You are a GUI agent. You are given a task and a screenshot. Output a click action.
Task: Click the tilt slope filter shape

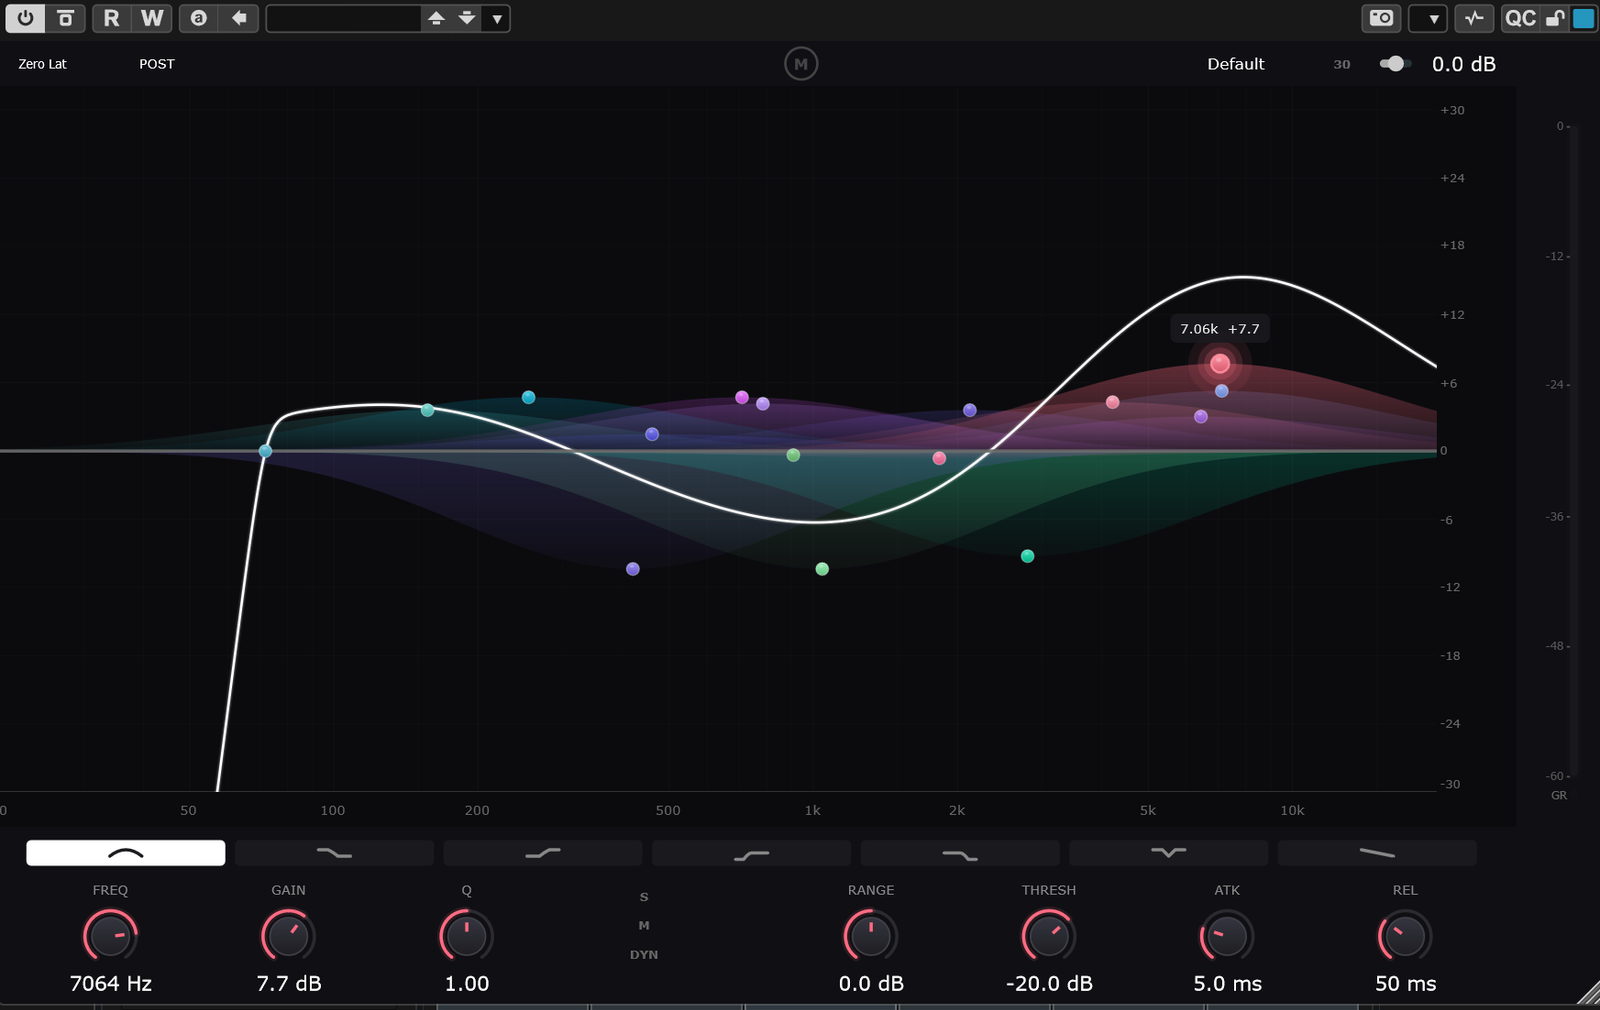point(1377,853)
